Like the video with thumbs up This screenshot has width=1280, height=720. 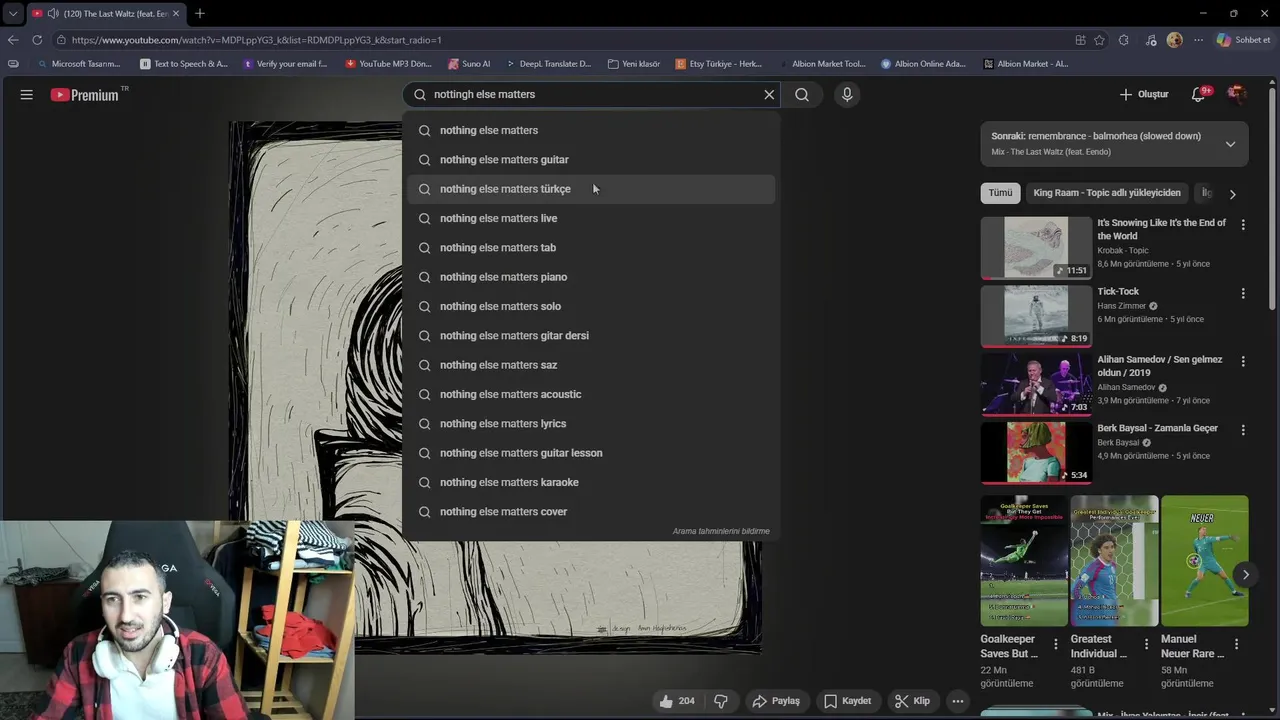pos(677,701)
